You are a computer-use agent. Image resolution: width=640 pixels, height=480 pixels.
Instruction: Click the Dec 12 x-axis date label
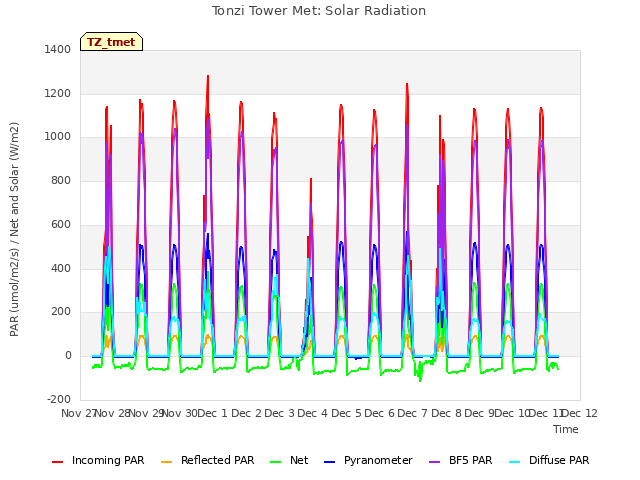click(580, 413)
